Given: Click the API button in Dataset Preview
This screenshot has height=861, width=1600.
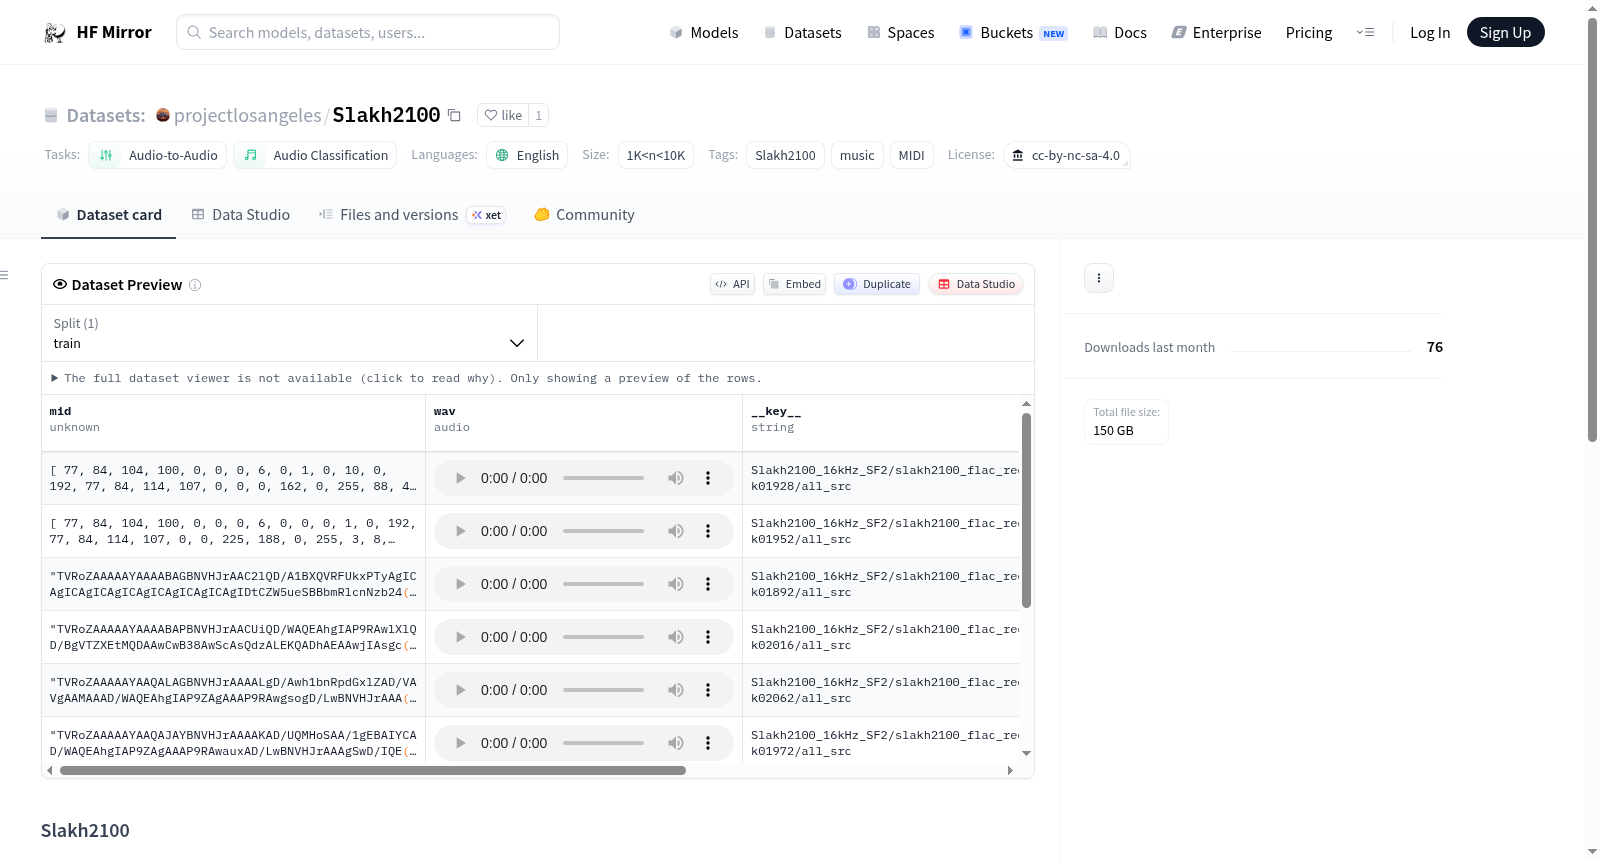Looking at the screenshot, I should 732,284.
